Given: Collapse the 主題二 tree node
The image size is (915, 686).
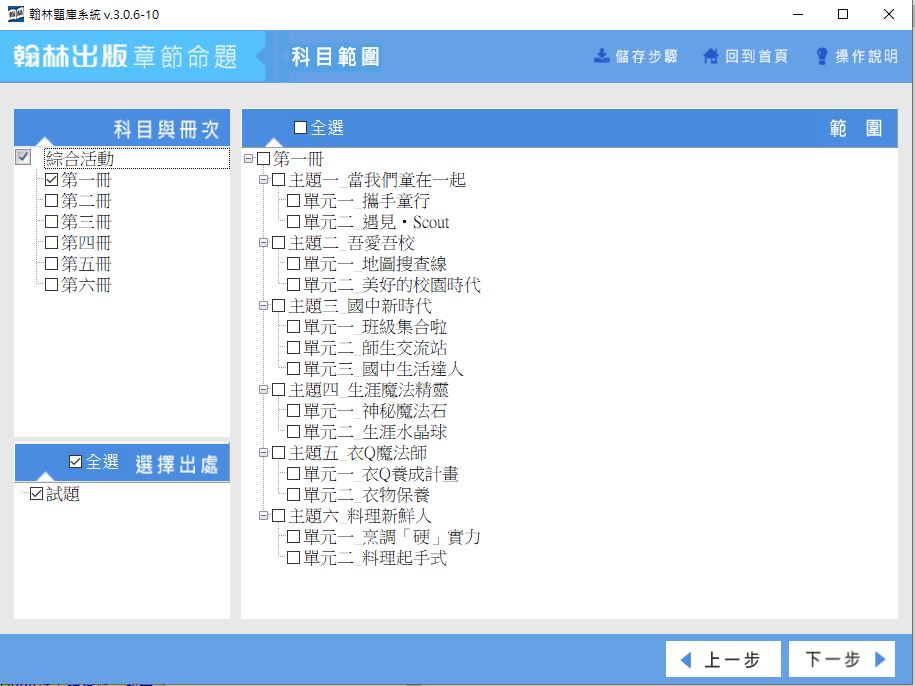Looking at the screenshot, I should [x=263, y=243].
